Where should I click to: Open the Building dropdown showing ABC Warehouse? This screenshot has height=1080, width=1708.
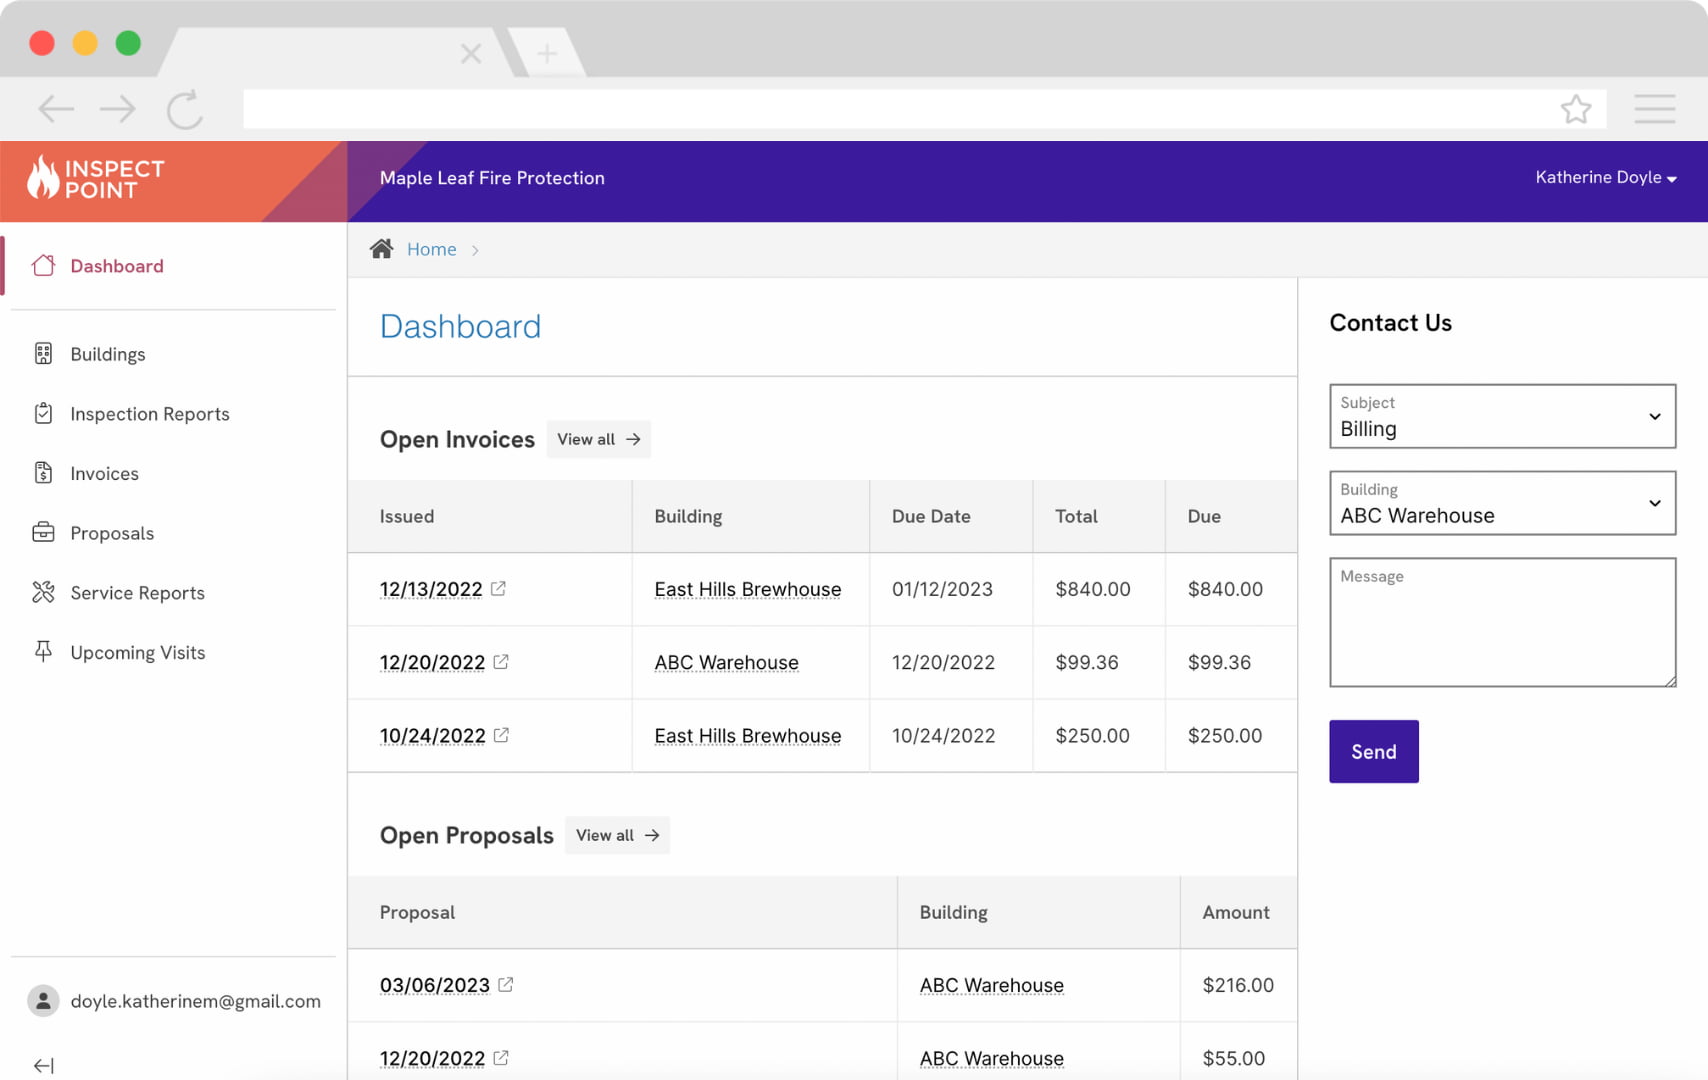click(x=1502, y=503)
